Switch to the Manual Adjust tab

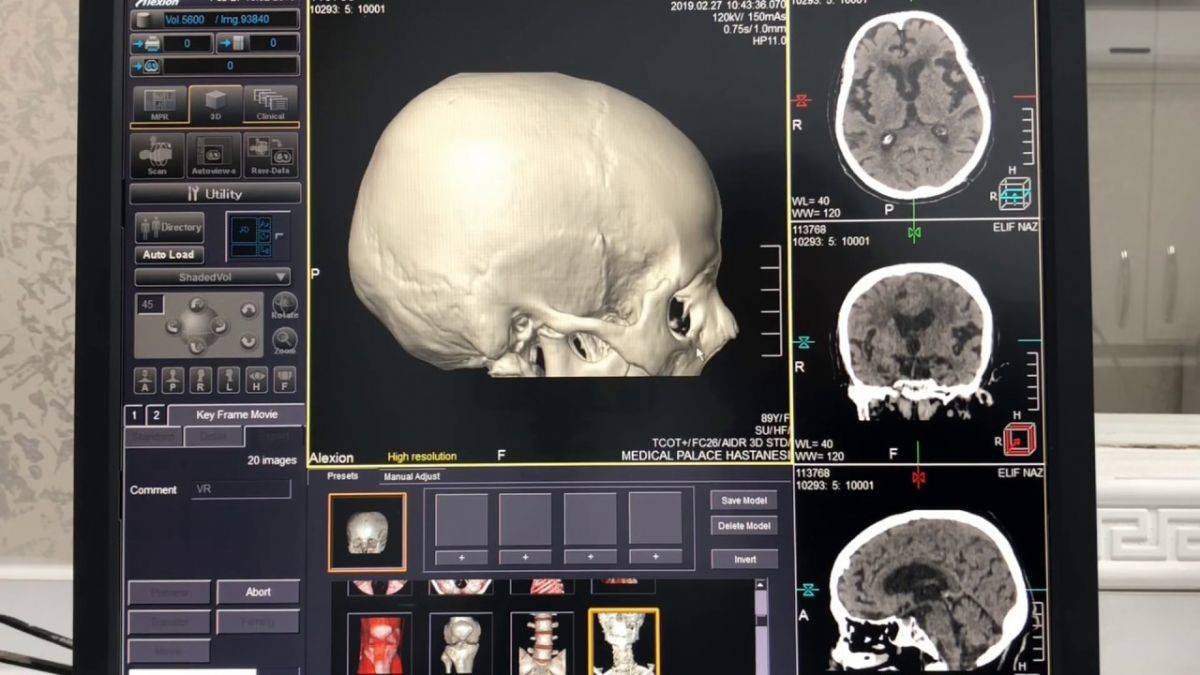click(x=412, y=477)
